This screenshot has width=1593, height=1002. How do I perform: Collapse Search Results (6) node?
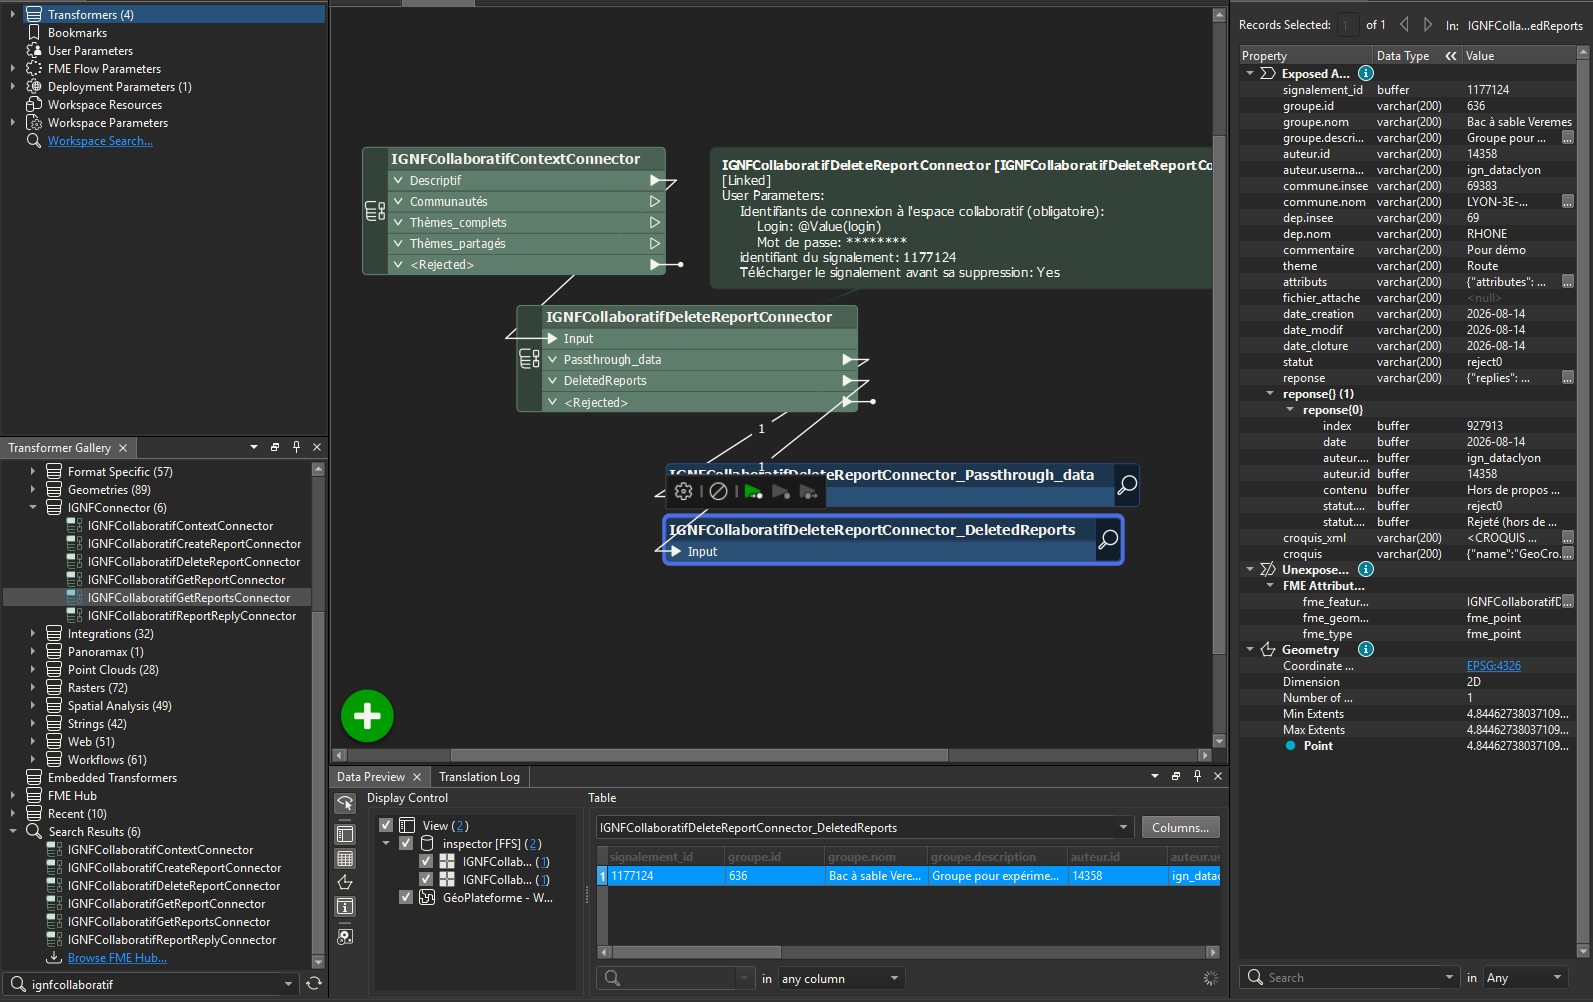(x=12, y=831)
